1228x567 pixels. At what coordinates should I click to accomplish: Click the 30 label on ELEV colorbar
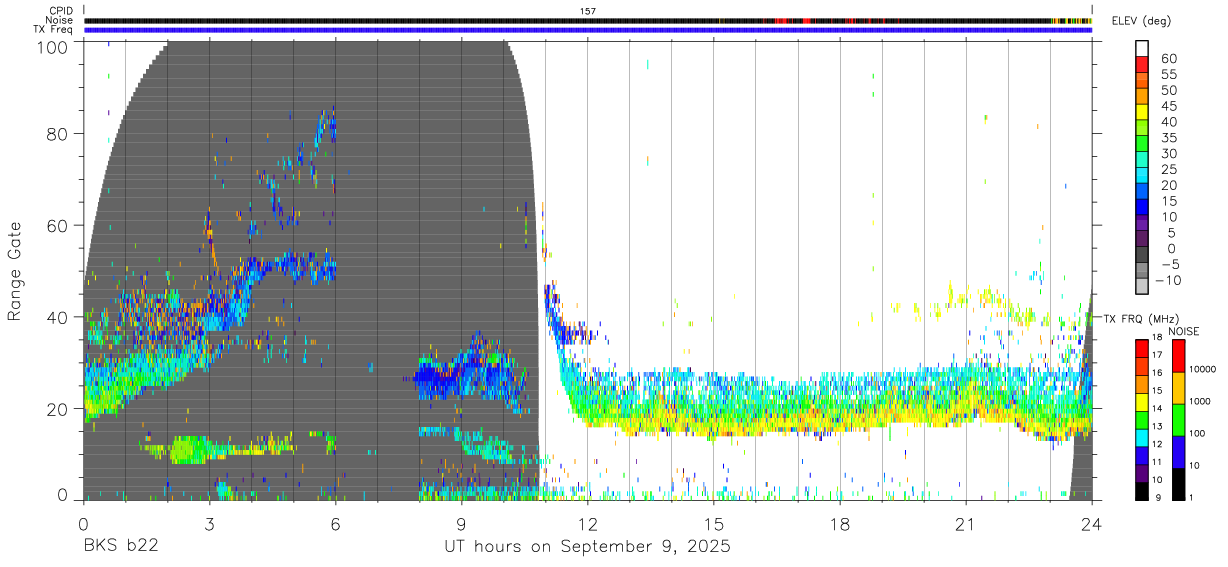(x=1170, y=154)
